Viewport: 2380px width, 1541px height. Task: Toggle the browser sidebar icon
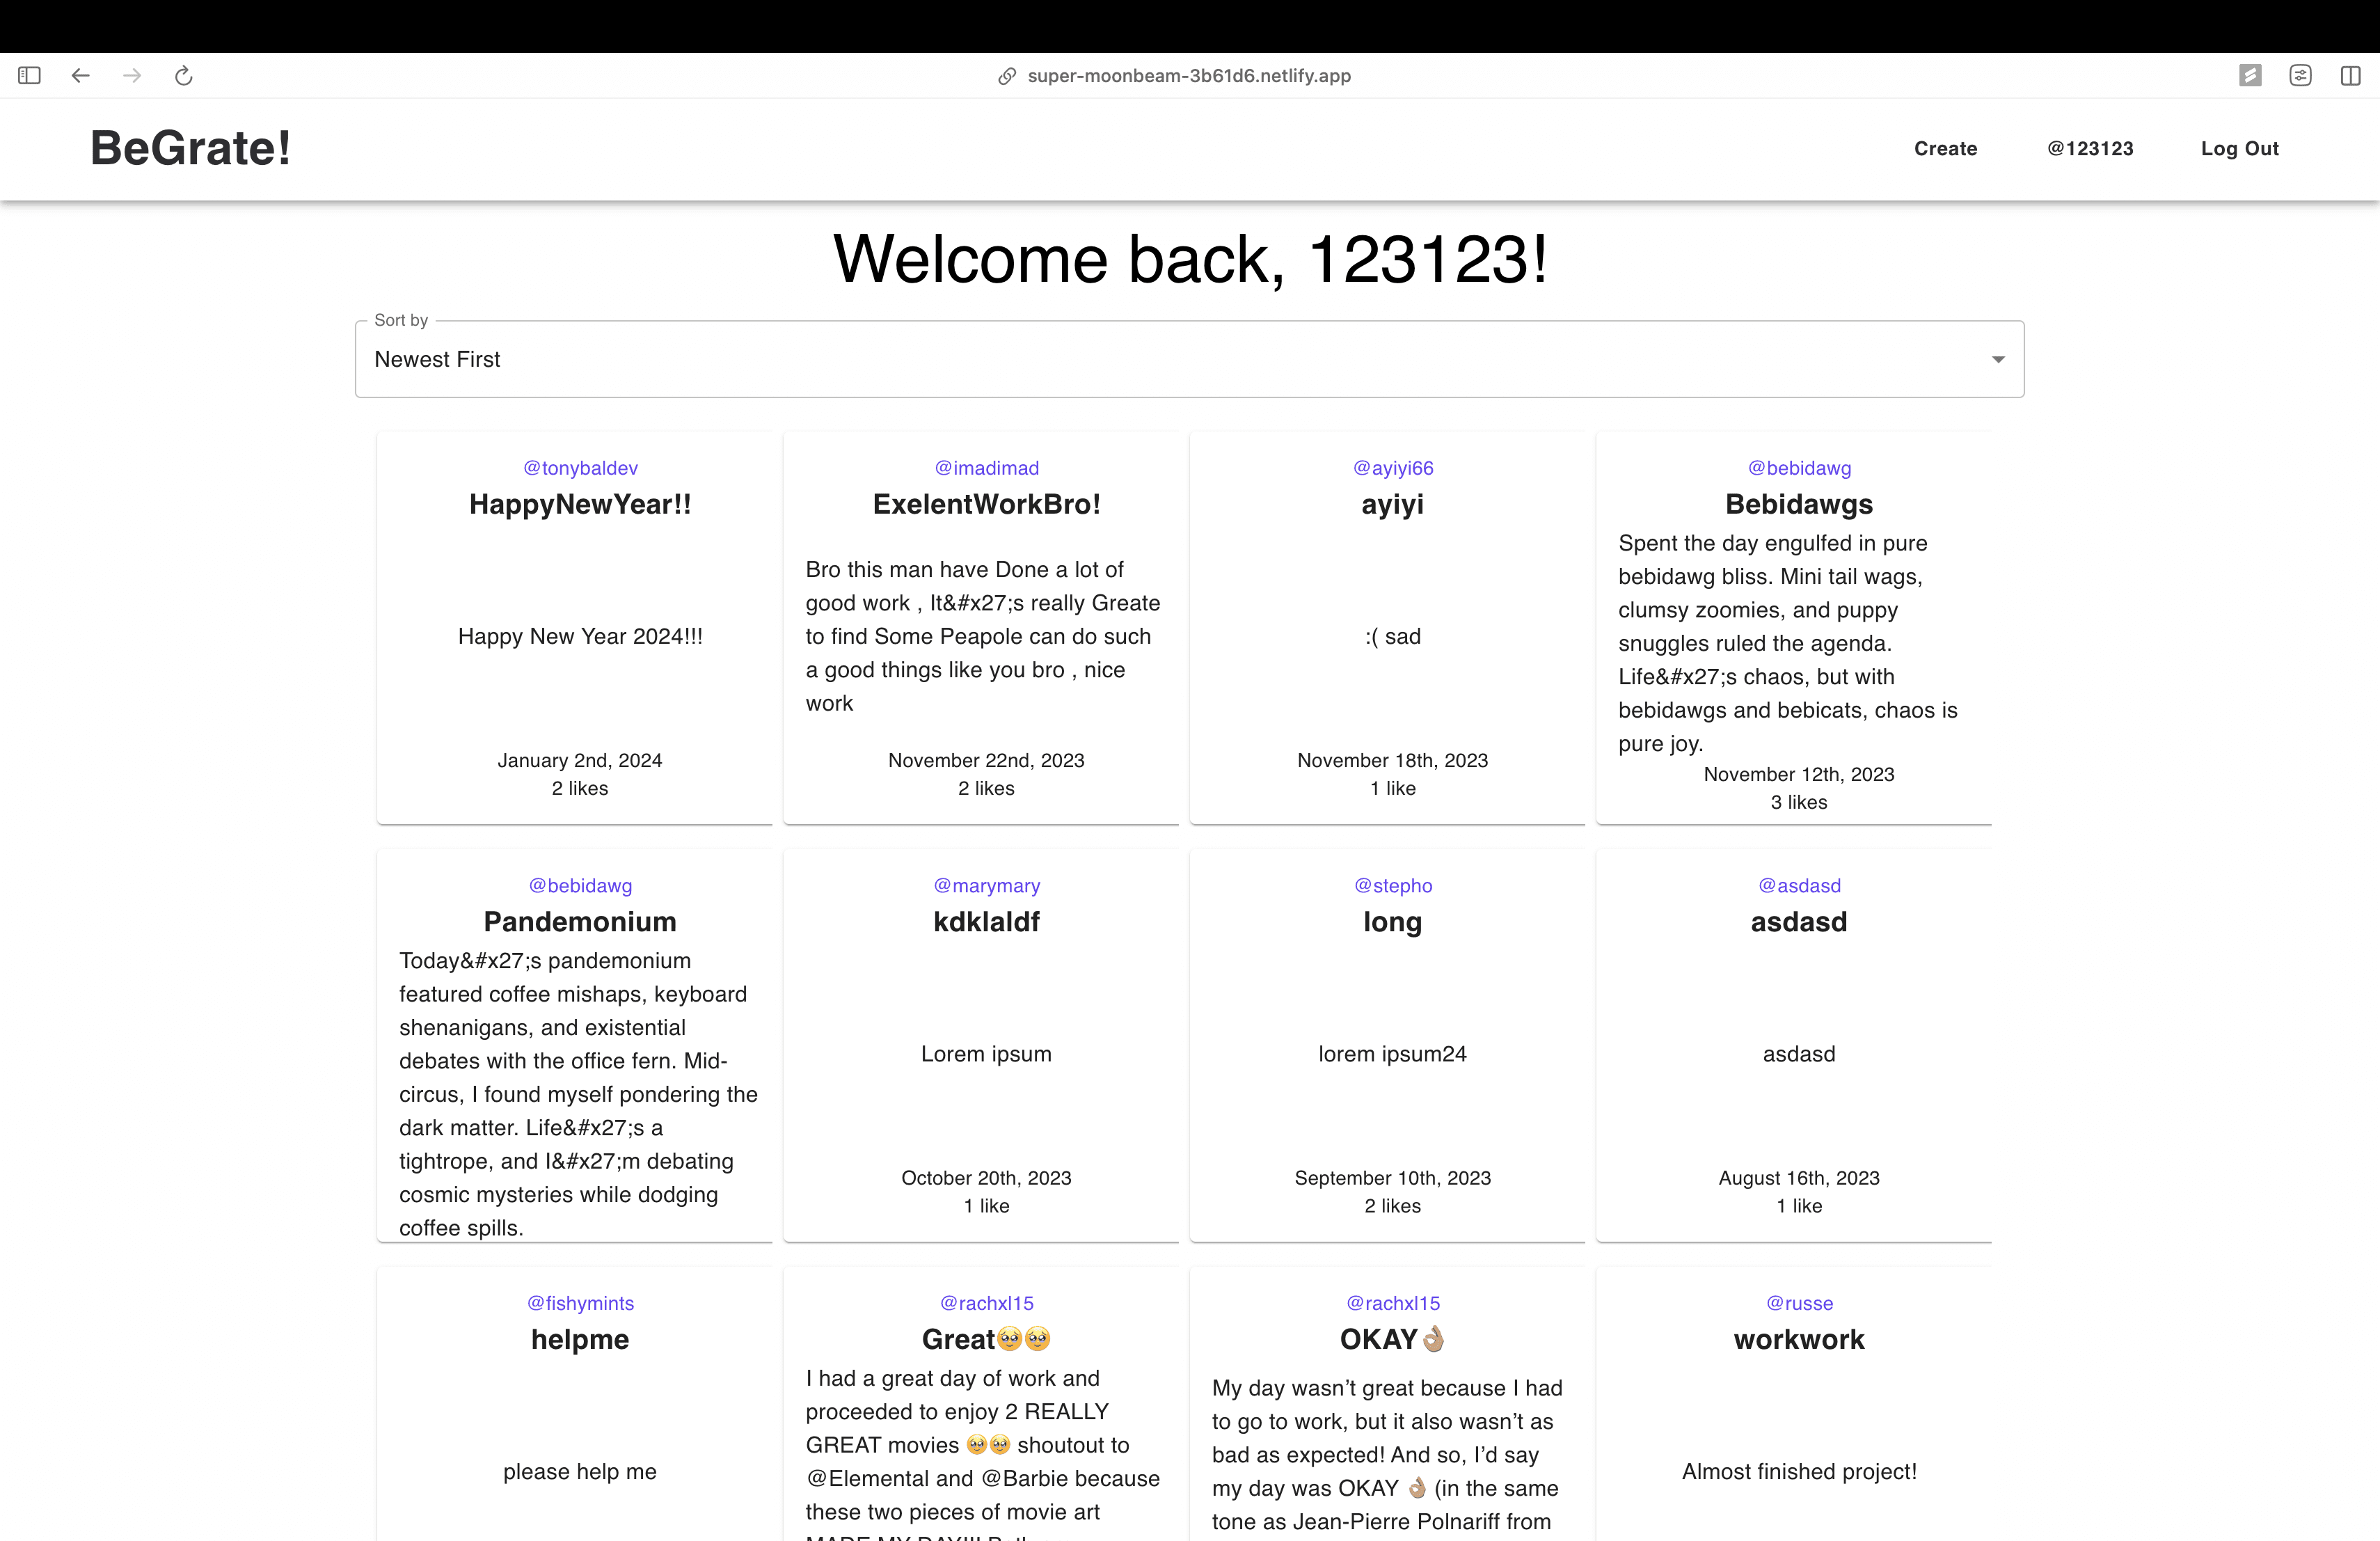click(x=29, y=75)
